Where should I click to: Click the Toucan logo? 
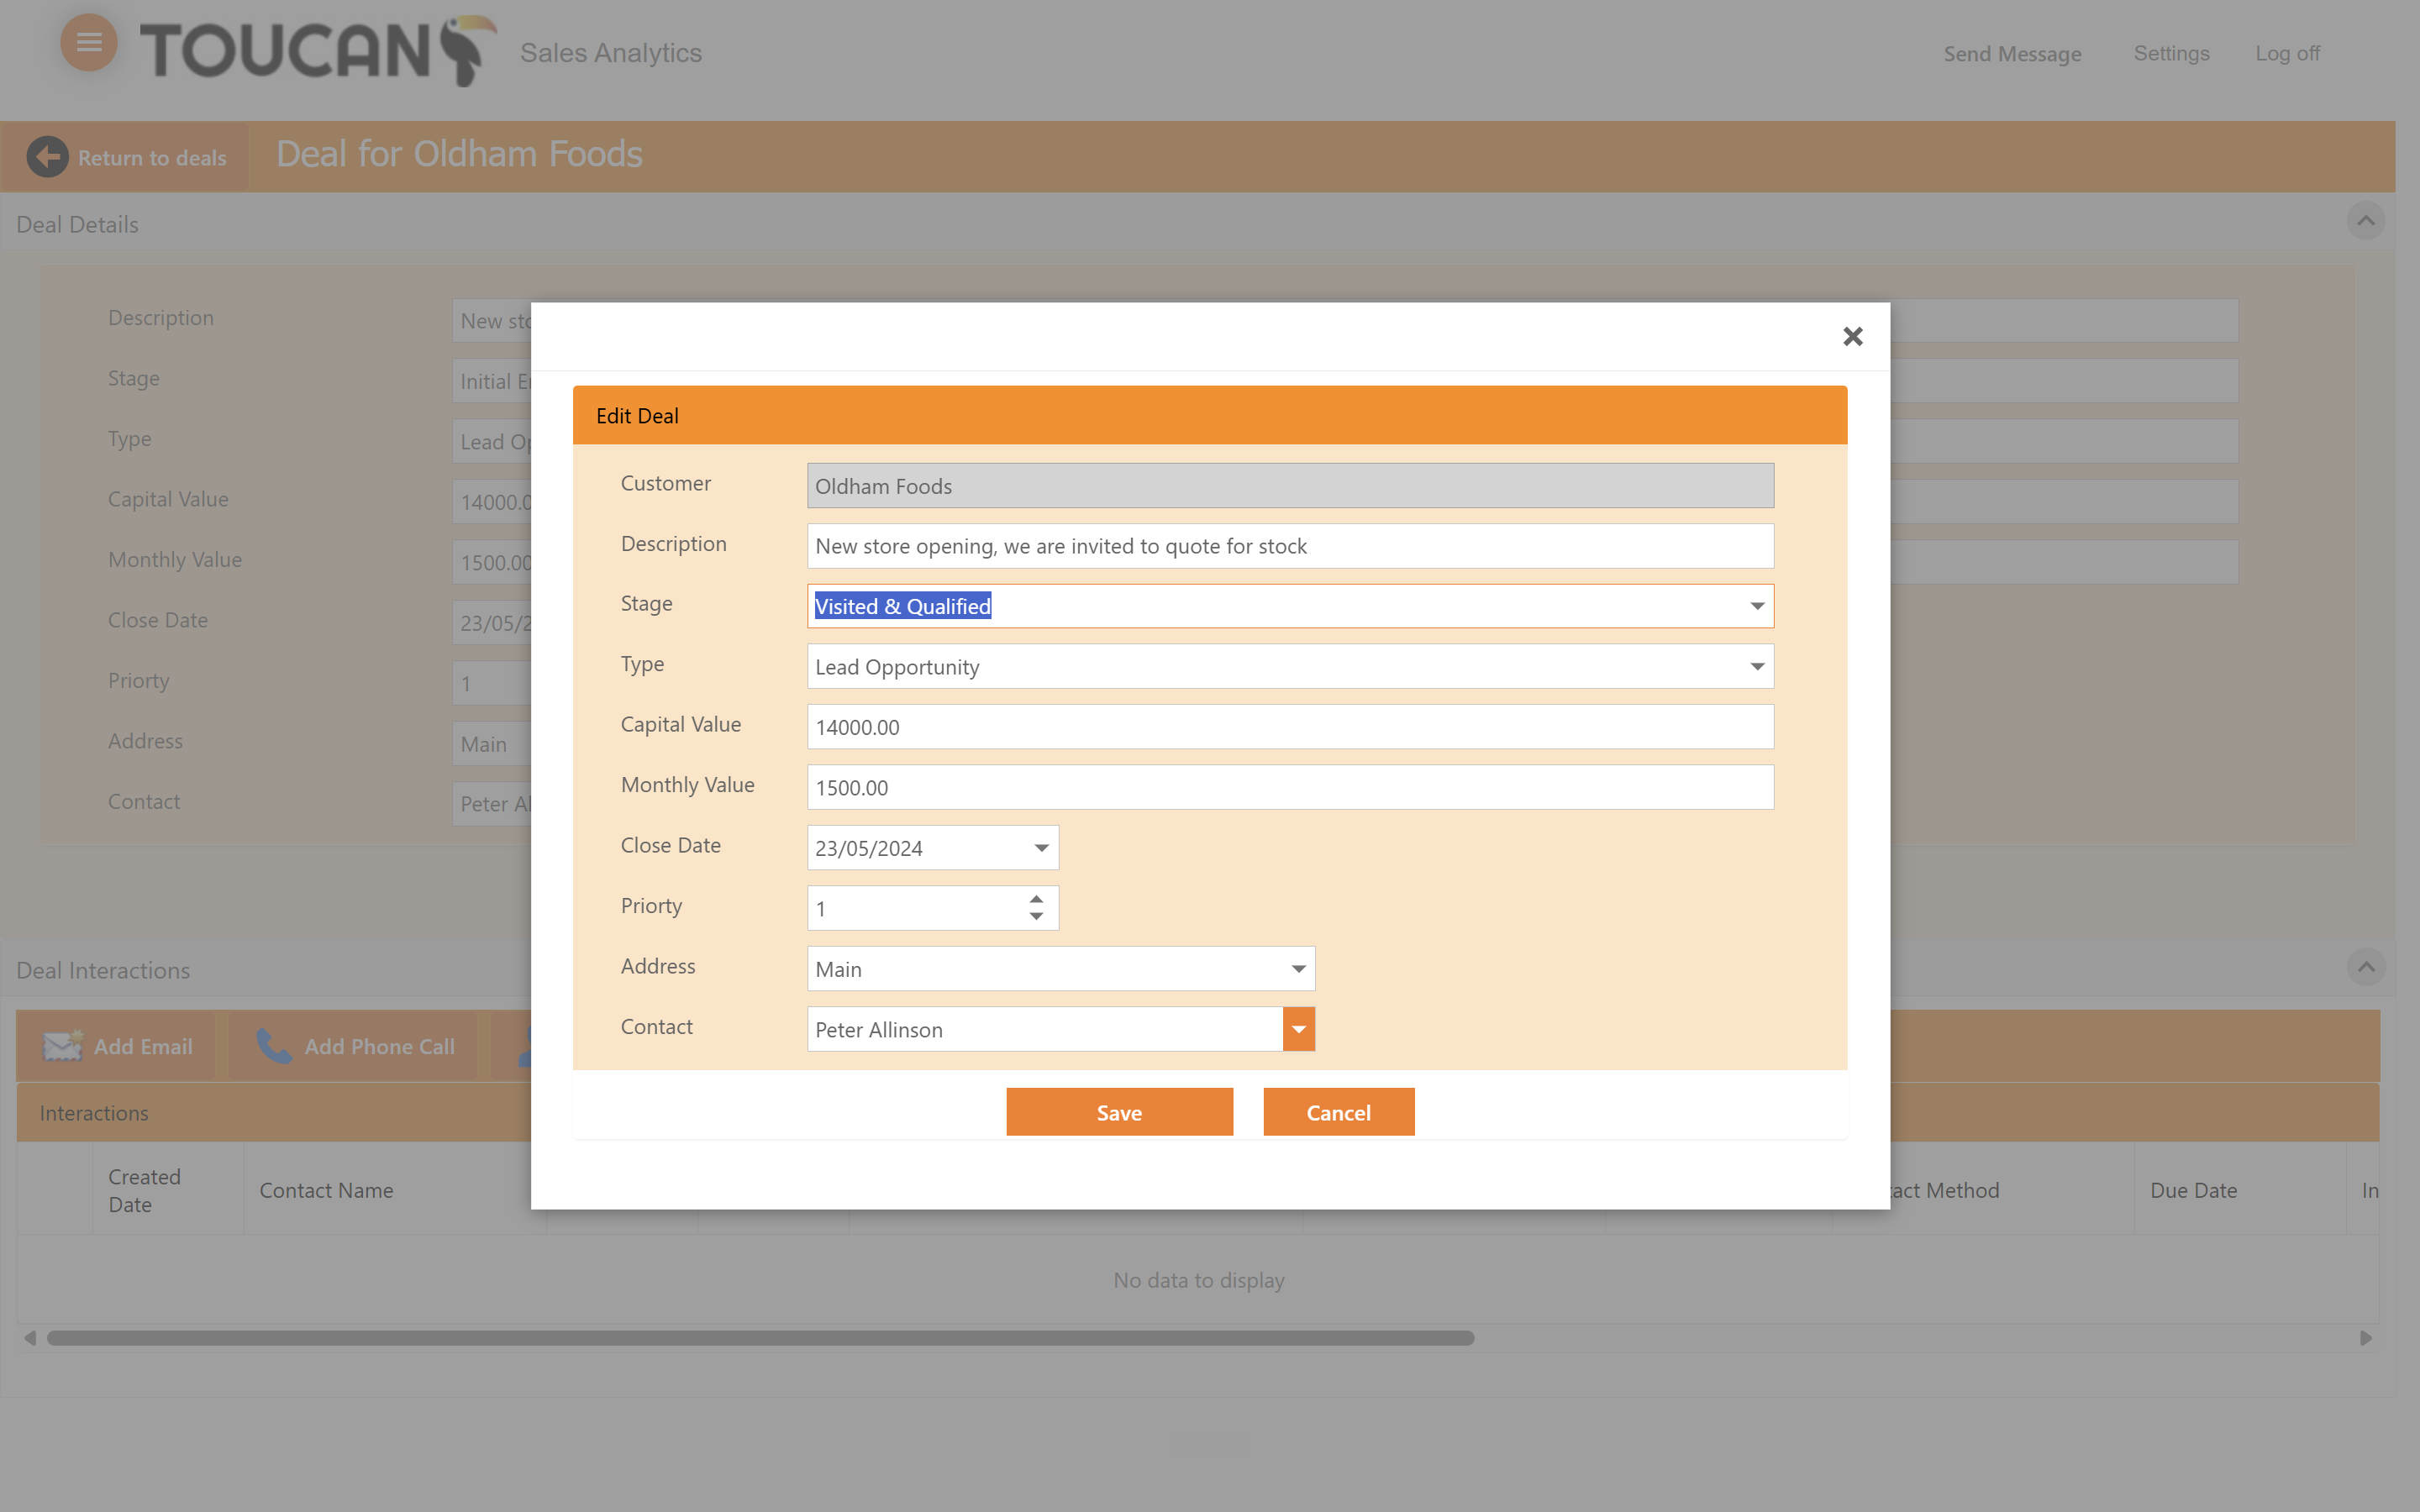point(318,51)
